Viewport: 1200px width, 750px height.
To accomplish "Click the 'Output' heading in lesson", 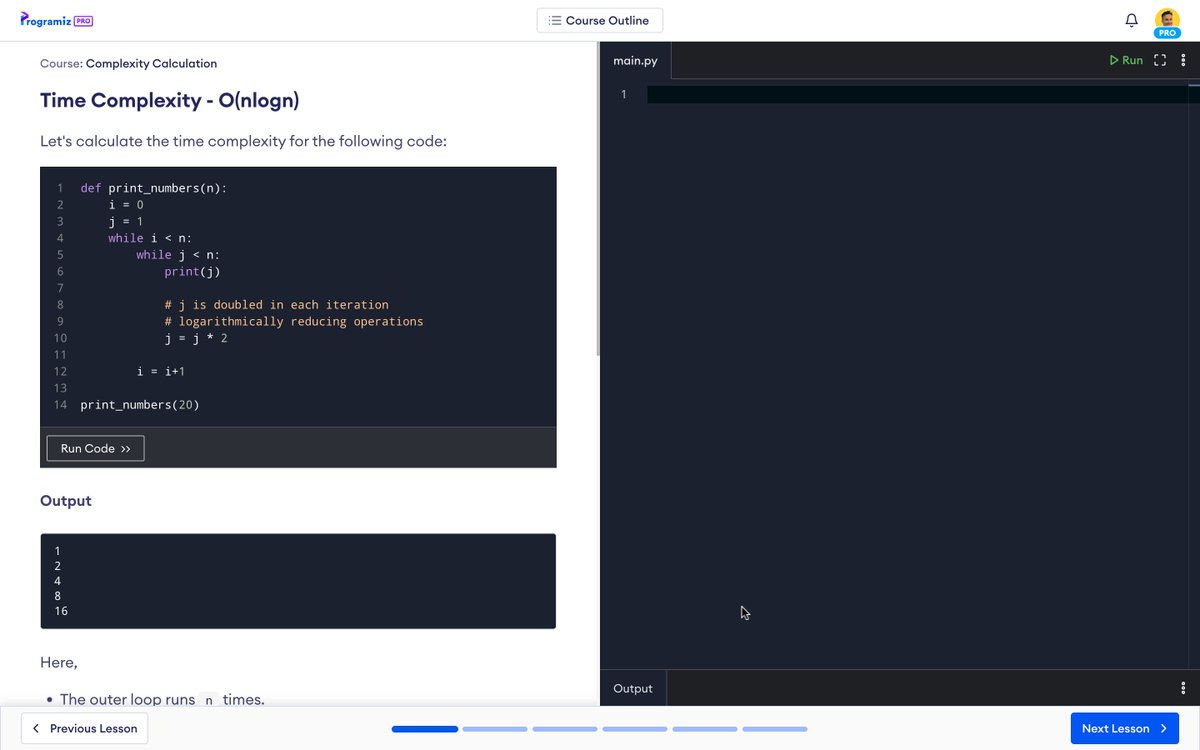I will coord(66,501).
